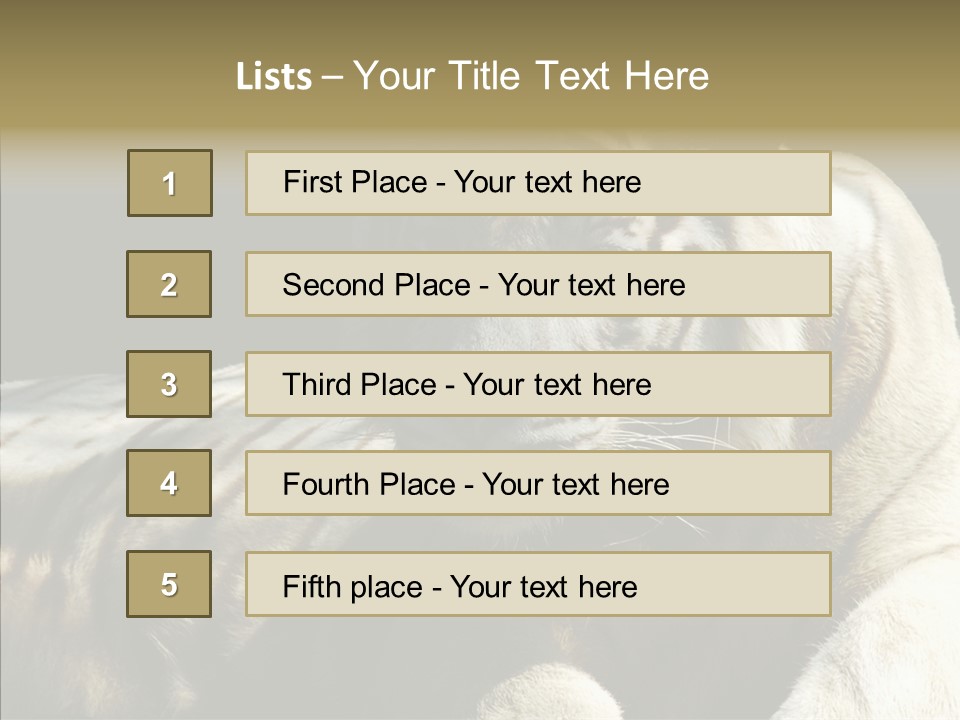The height and width of the screenshot is (720, 960).
Task: Click the word Second in the list
Action: [334, 285]
